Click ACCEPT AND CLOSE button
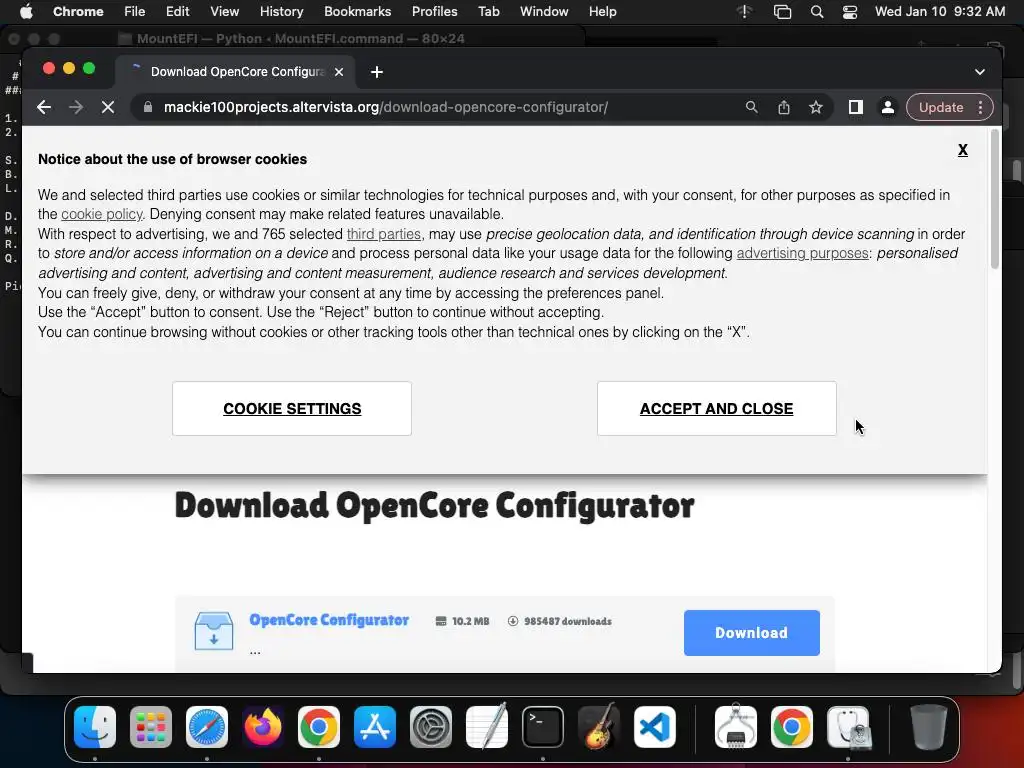Screen dimensions: 1024x768 point(716,408)
